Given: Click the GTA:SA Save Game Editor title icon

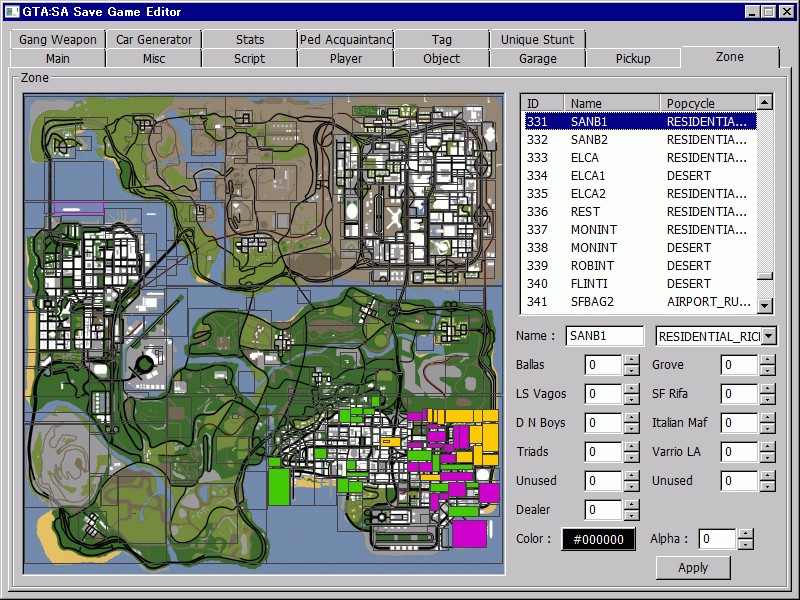Looking at the screenshot, I should 12,11.
